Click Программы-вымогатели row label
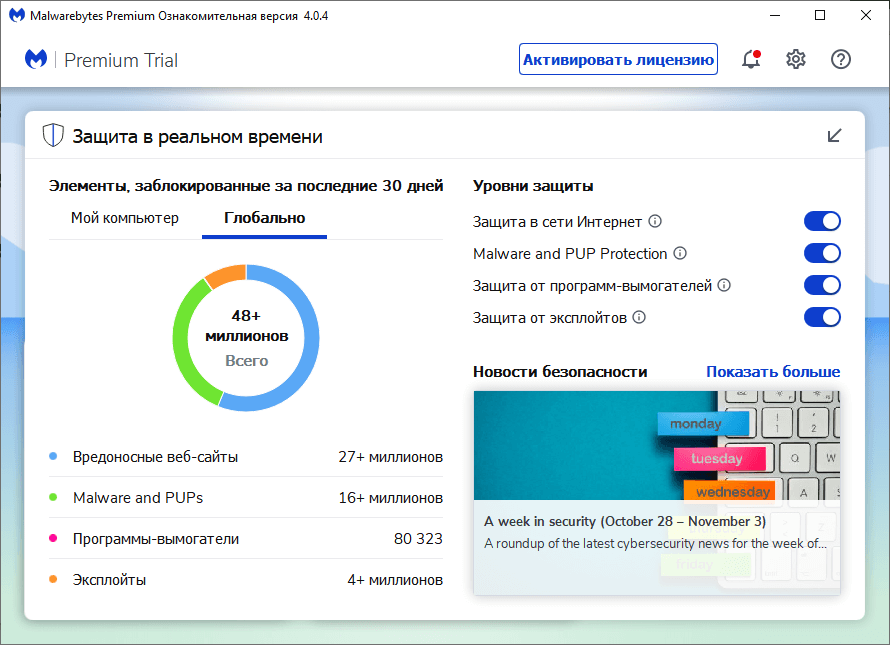 click(156, 538)
